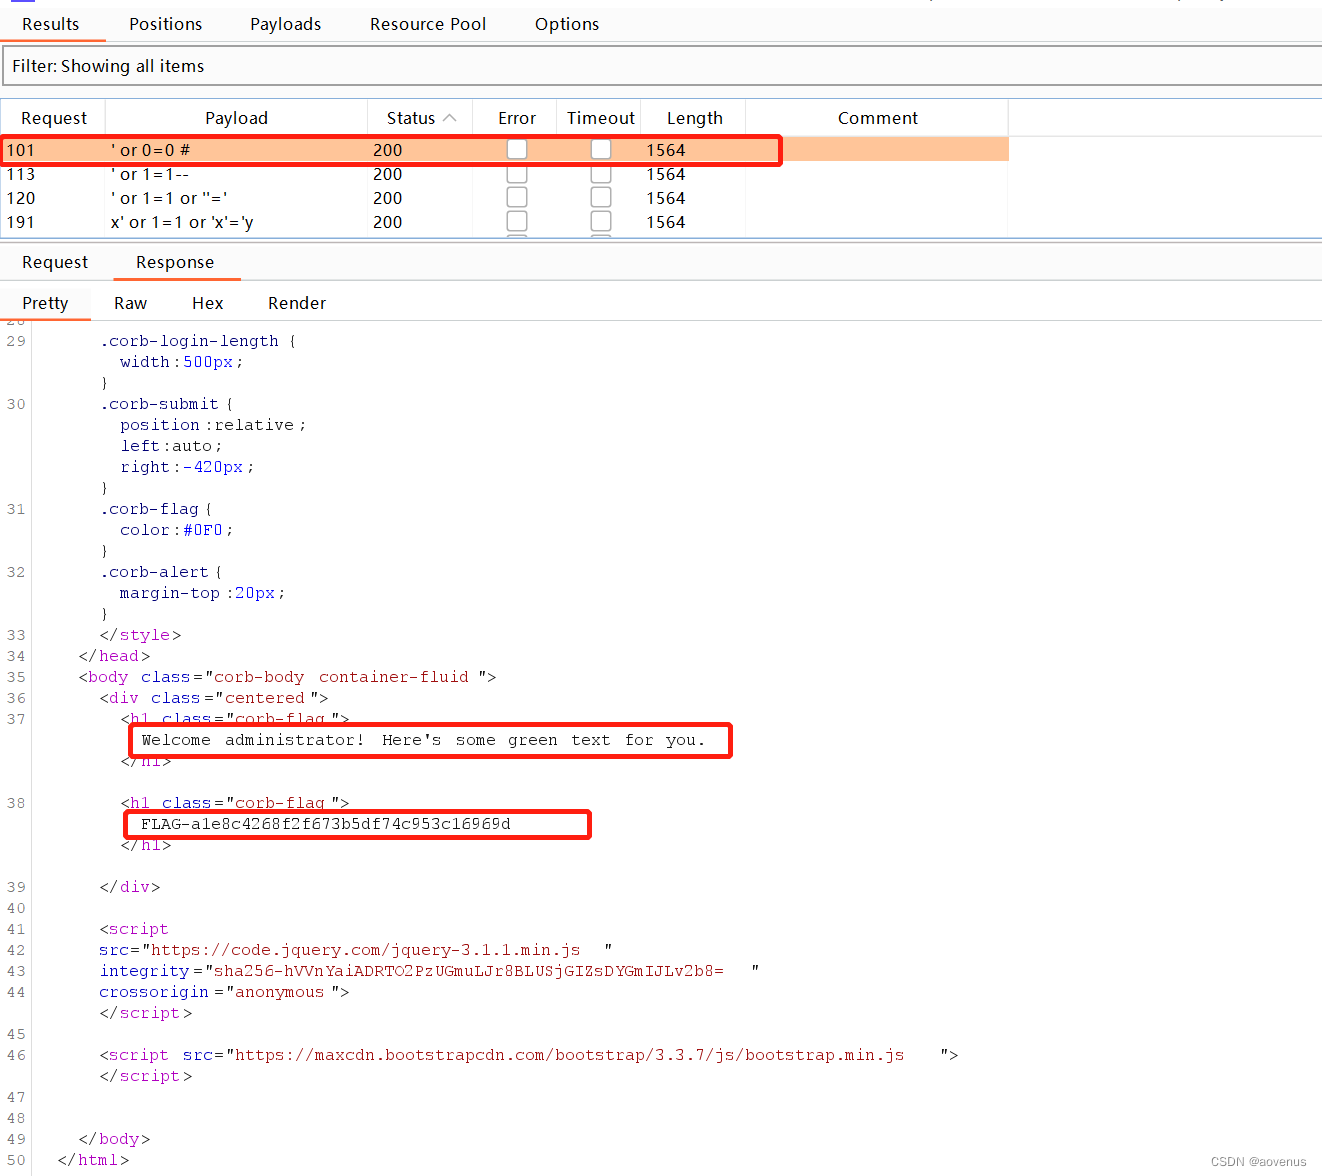Viewport: 1322px width, 1176px height.
Task: Go to the Resource Pool tab
Action: tap(428, 24)
